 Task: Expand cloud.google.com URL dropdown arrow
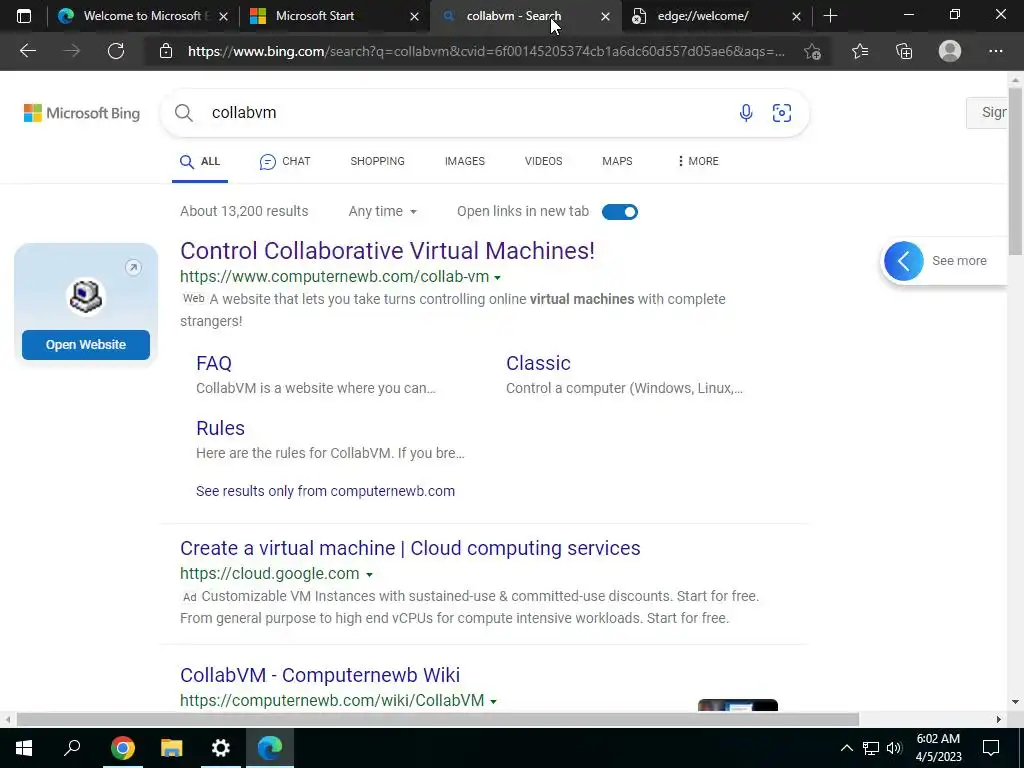click(x=370, y=575)
